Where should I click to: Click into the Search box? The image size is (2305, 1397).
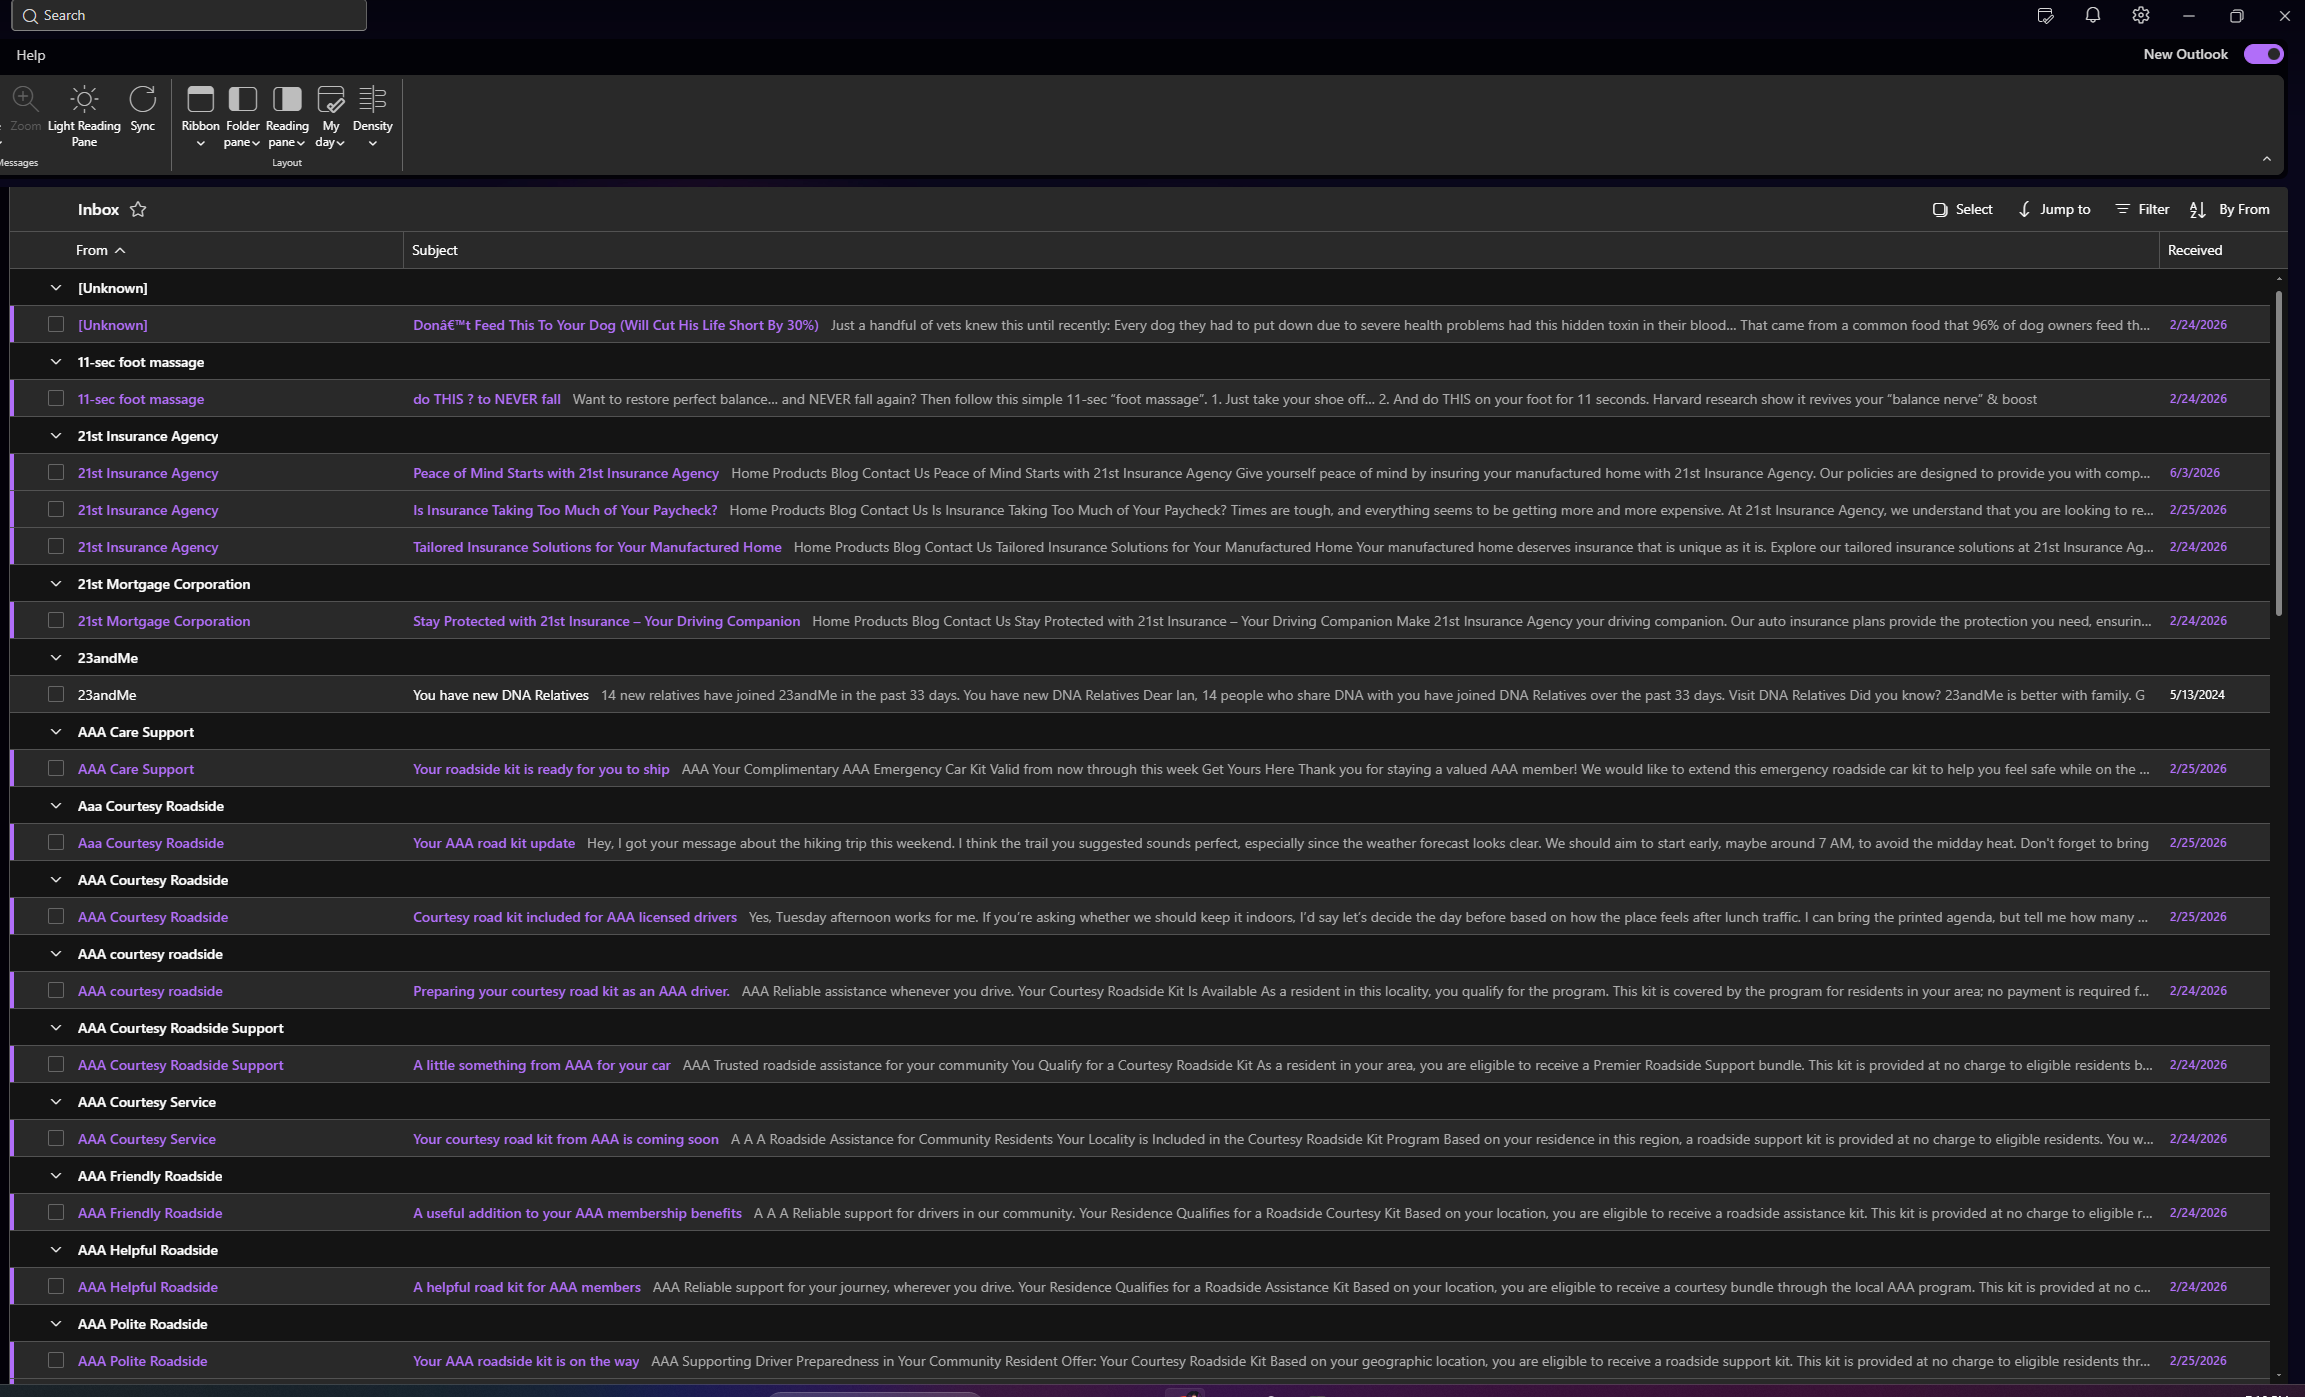(189, 16)
